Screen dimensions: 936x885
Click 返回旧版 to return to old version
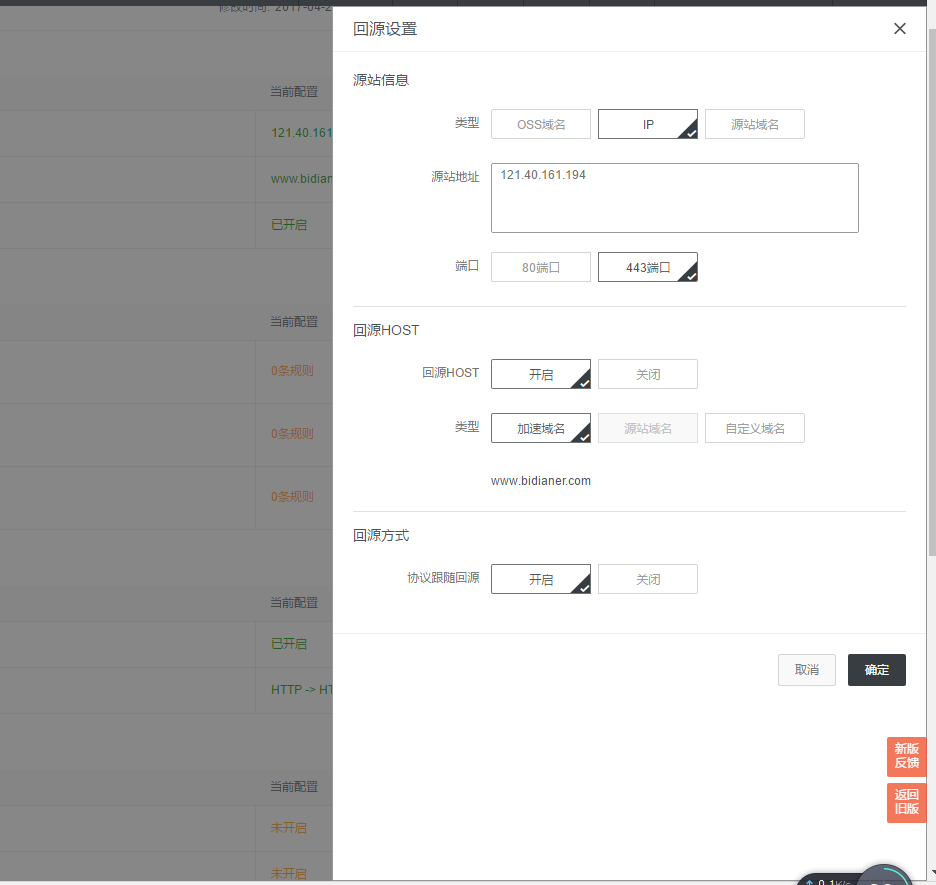906,802
